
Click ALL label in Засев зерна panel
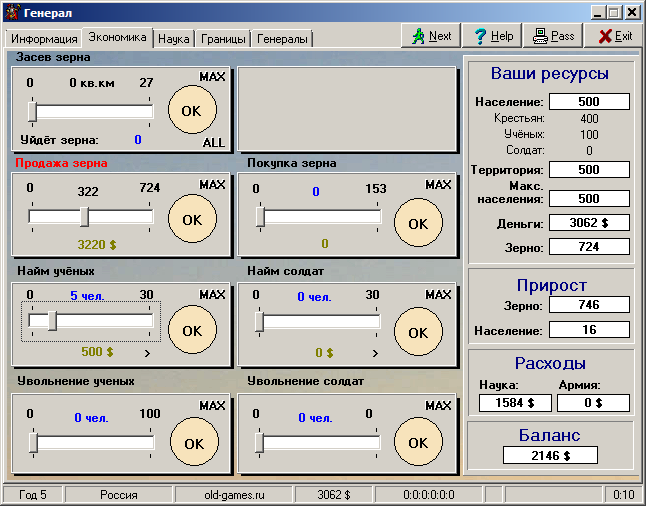click(x=214, y=142)
